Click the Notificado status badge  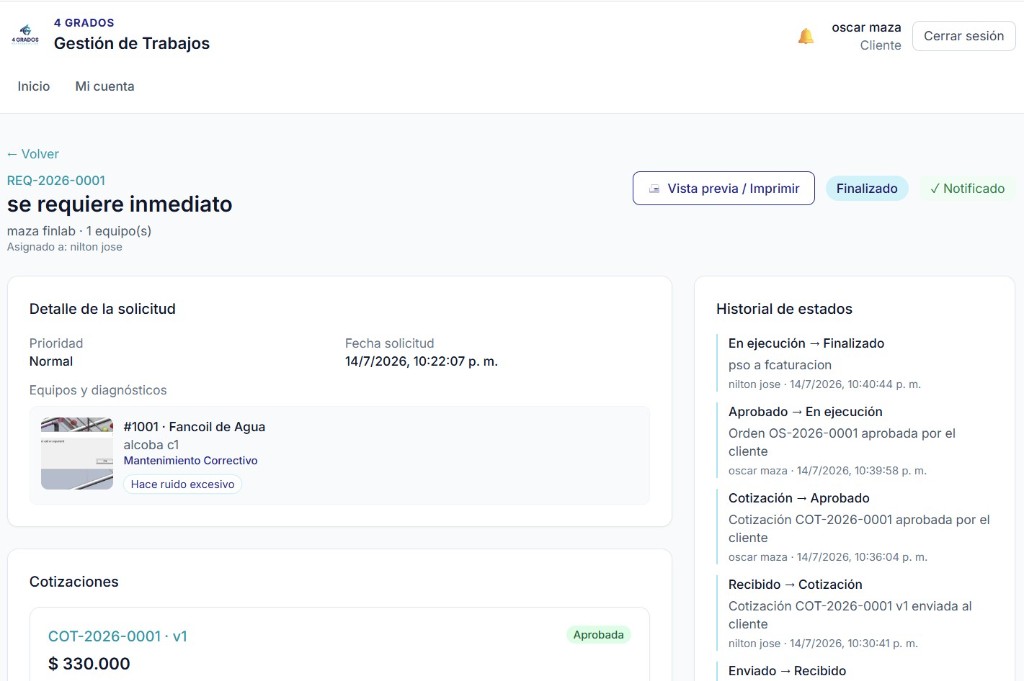pyautogui.click(x=967, y=188)
